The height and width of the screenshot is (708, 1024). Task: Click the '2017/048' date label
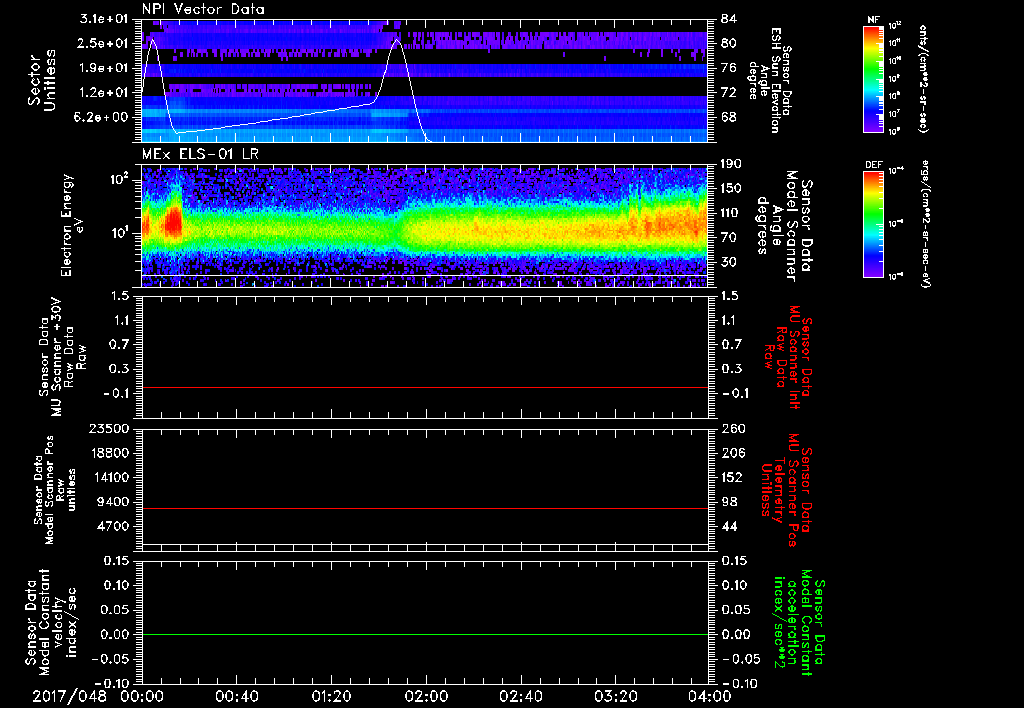click(69, 696)
